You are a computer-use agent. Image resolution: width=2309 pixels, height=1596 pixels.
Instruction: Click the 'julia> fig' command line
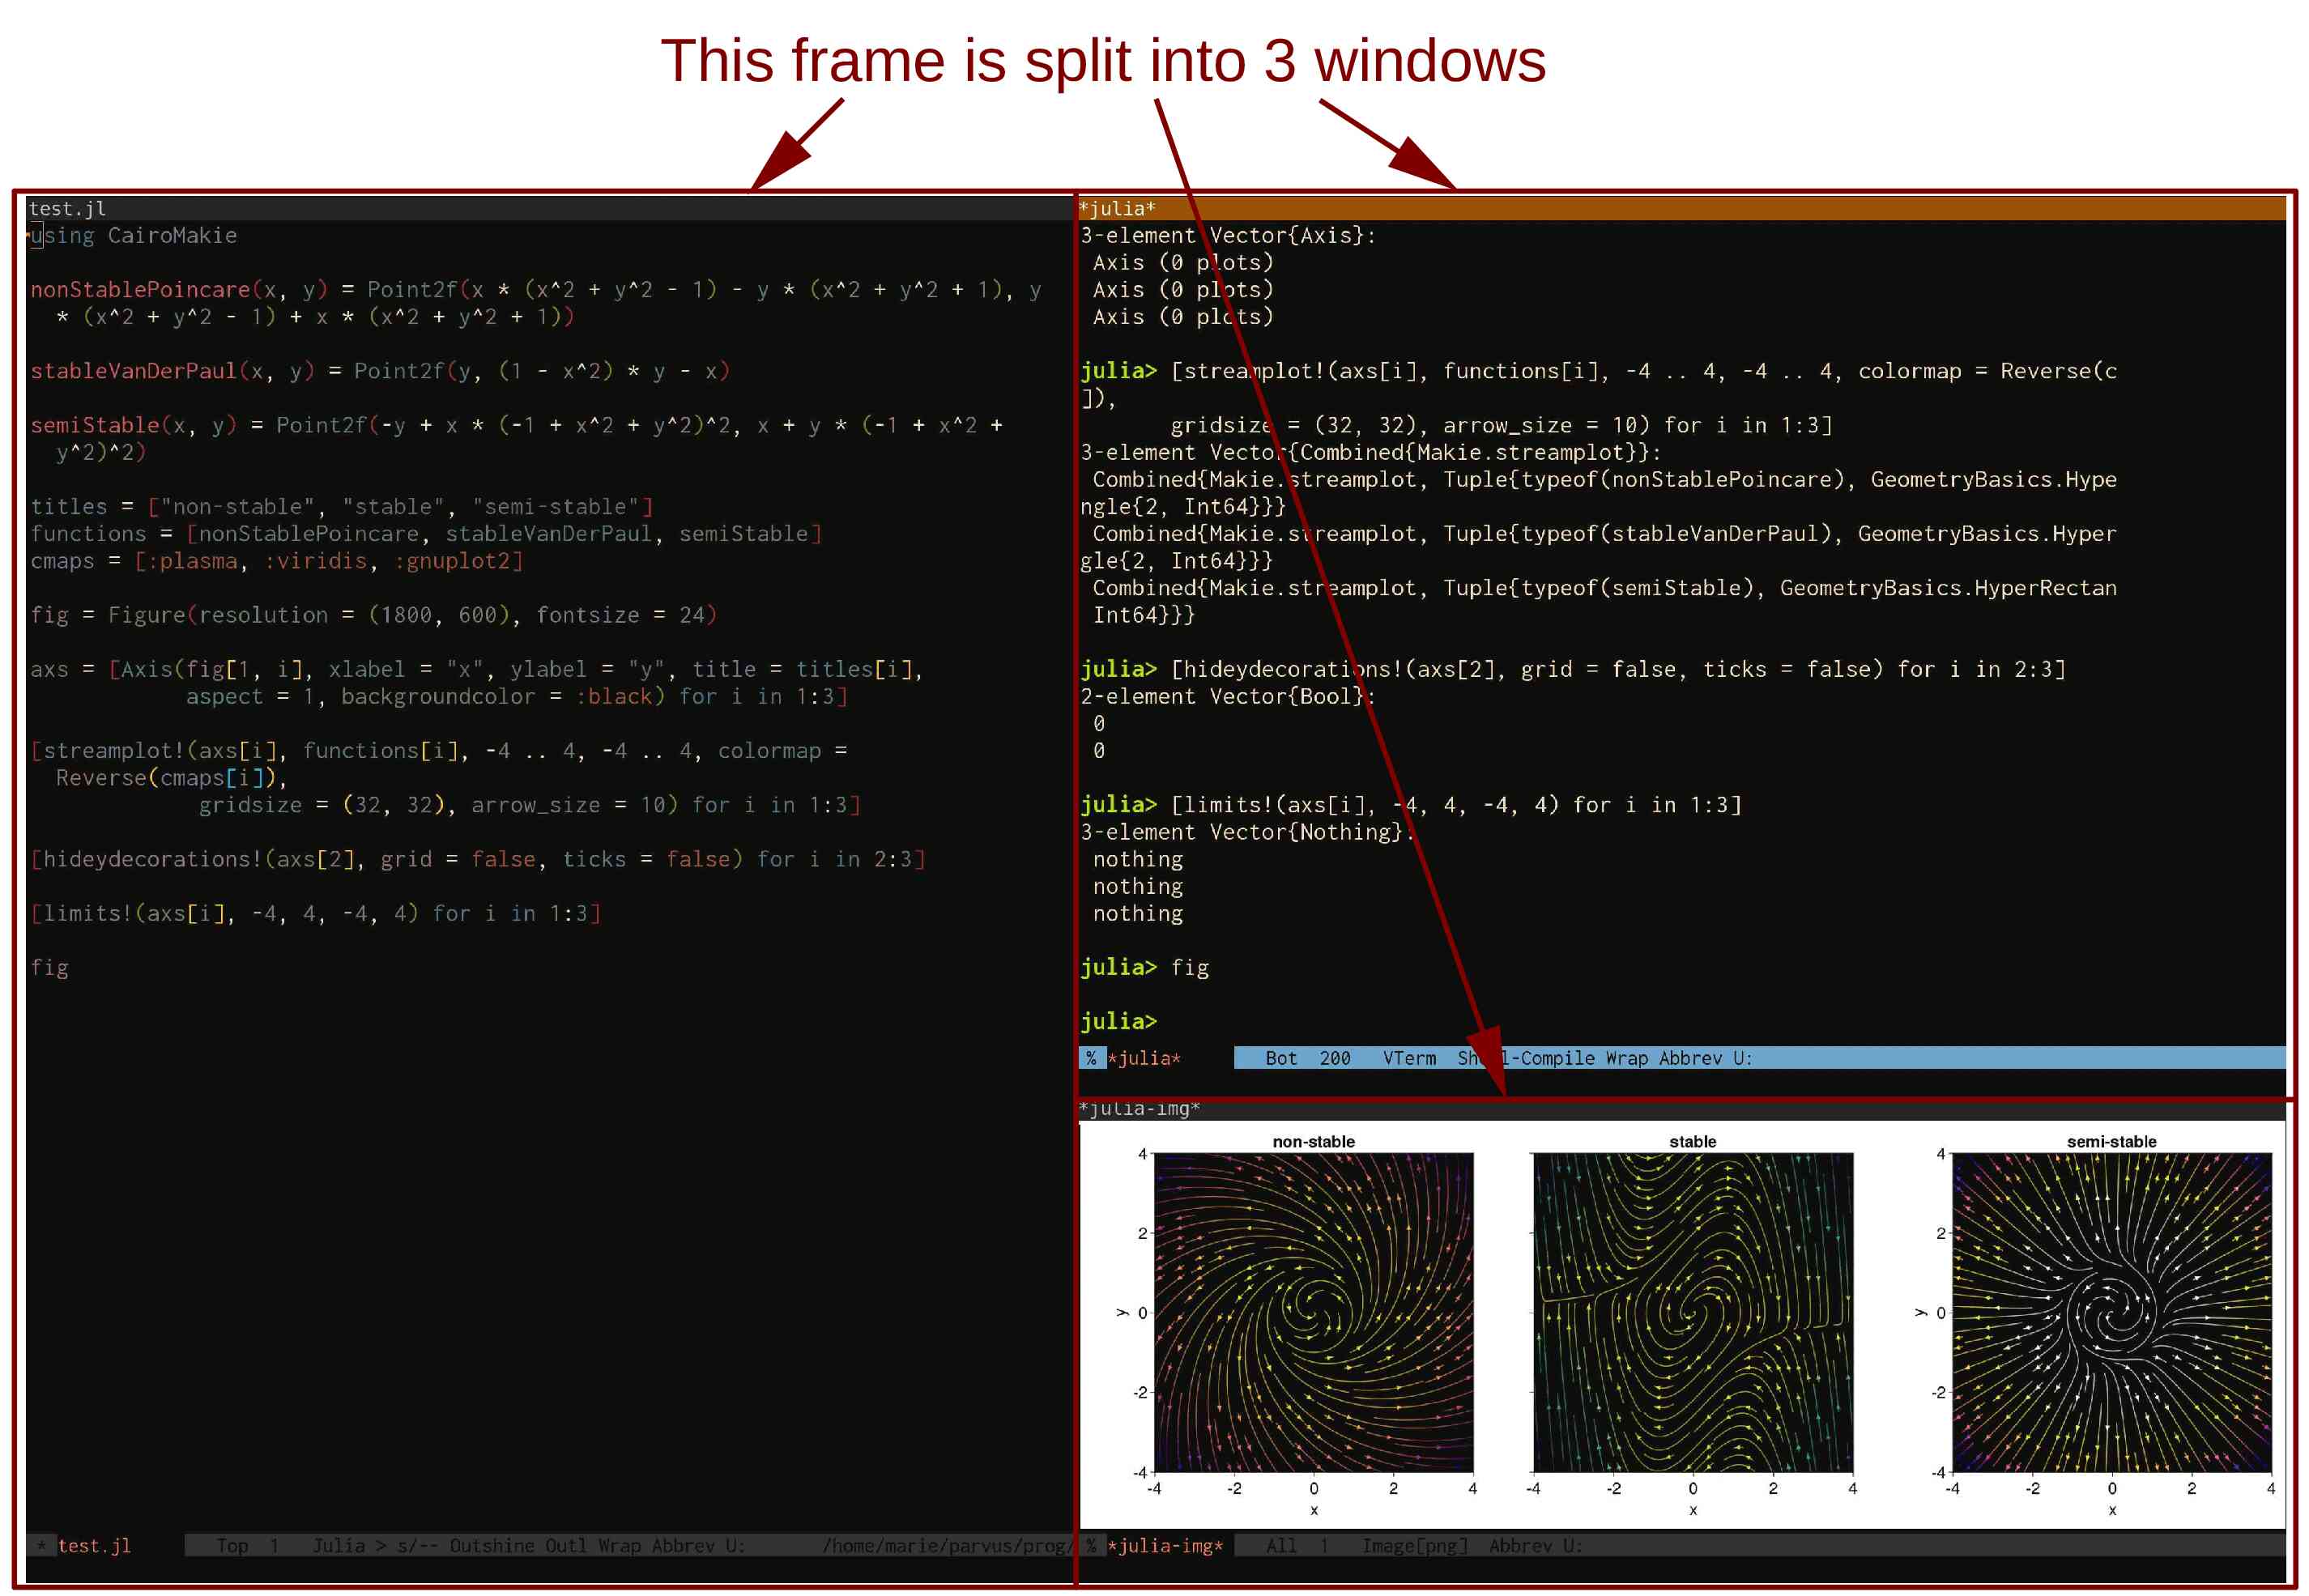pyautogui.click(x=1145, y=967)
